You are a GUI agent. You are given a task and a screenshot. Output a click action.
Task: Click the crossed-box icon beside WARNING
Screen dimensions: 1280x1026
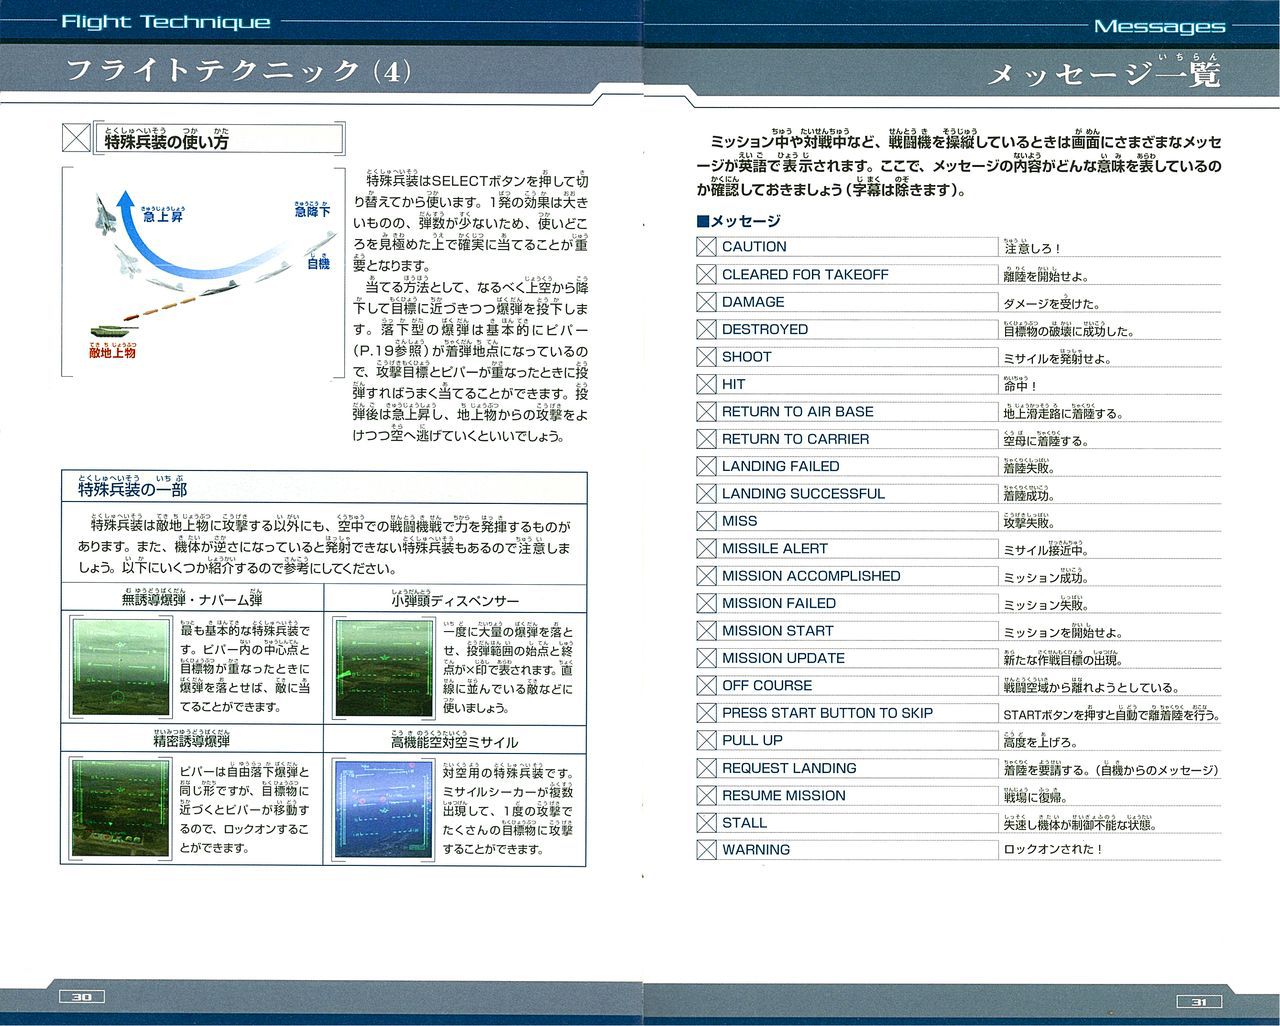pos(706,850)
